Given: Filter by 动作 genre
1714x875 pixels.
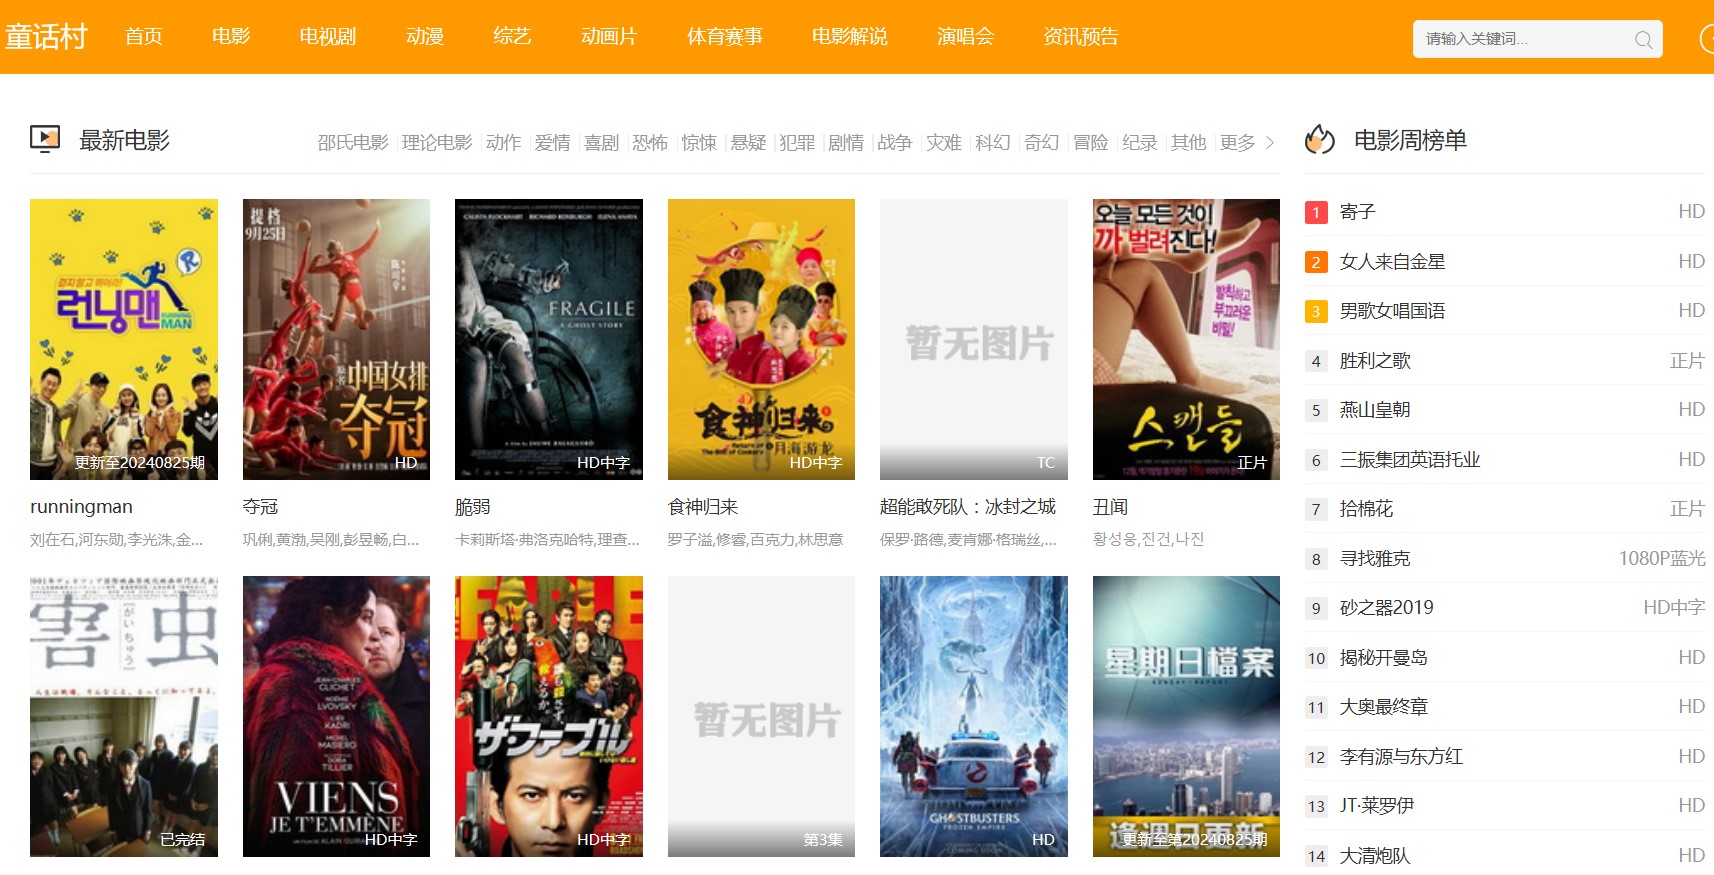Looking at the screenshot, I should point(503,142).
